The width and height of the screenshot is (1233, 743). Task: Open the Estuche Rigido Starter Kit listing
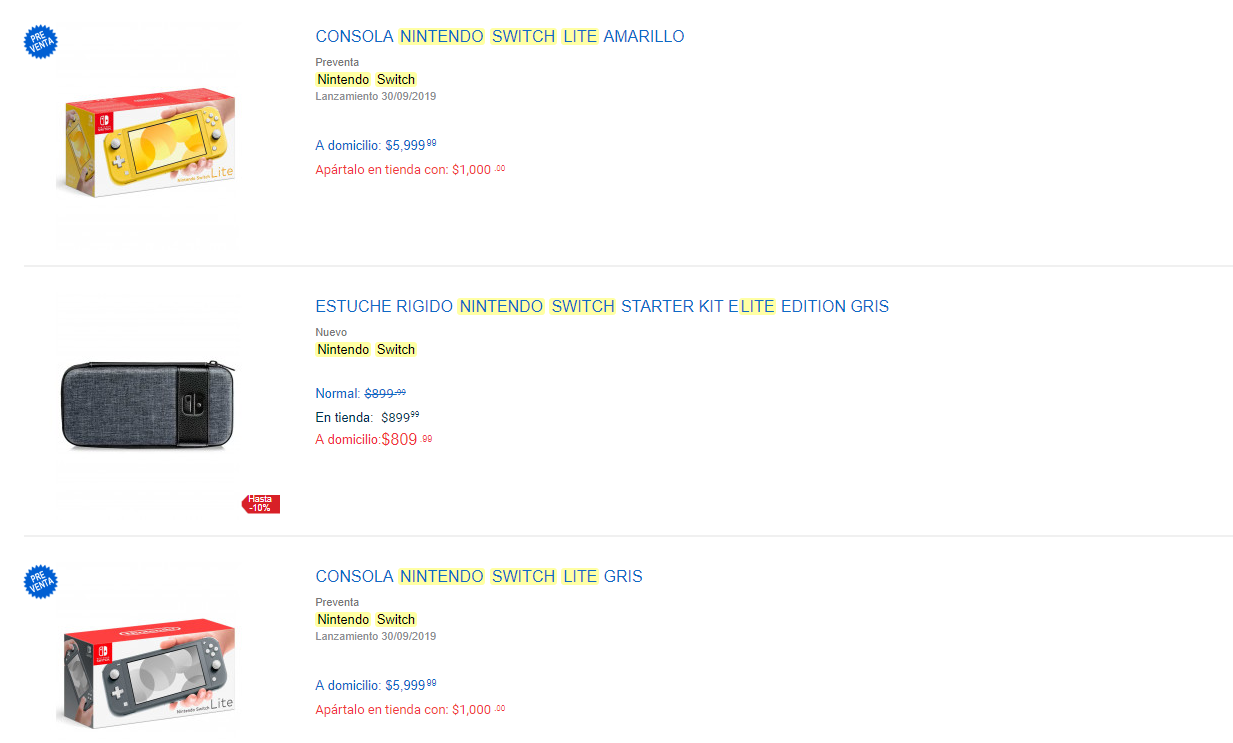click(602, 306)
